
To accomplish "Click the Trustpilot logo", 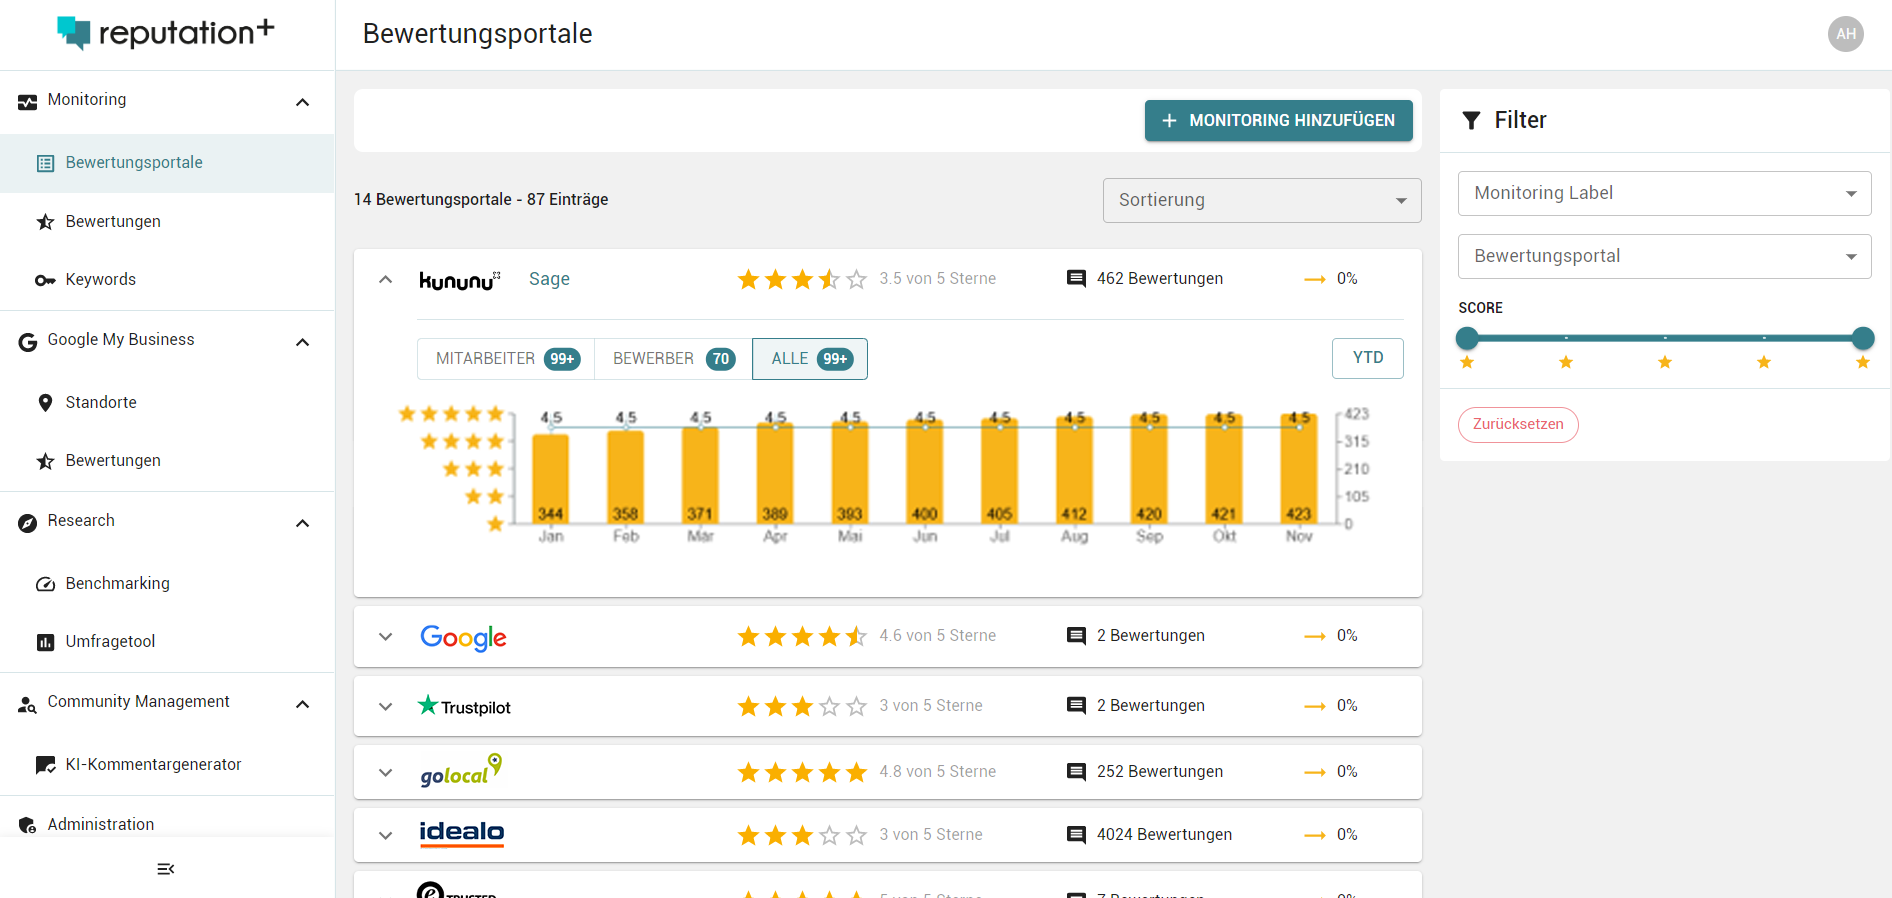I will 464,706.
